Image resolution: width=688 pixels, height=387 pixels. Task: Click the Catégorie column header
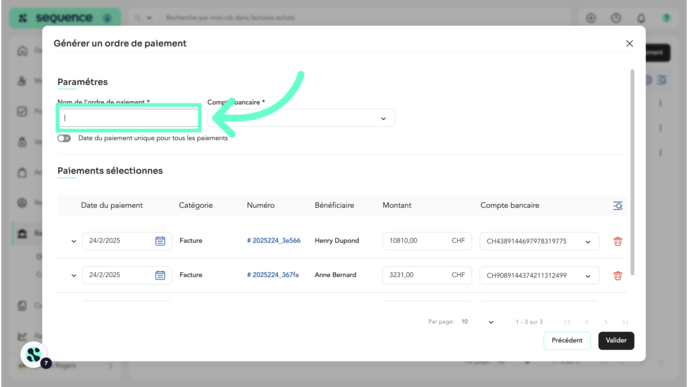point(196,205)
